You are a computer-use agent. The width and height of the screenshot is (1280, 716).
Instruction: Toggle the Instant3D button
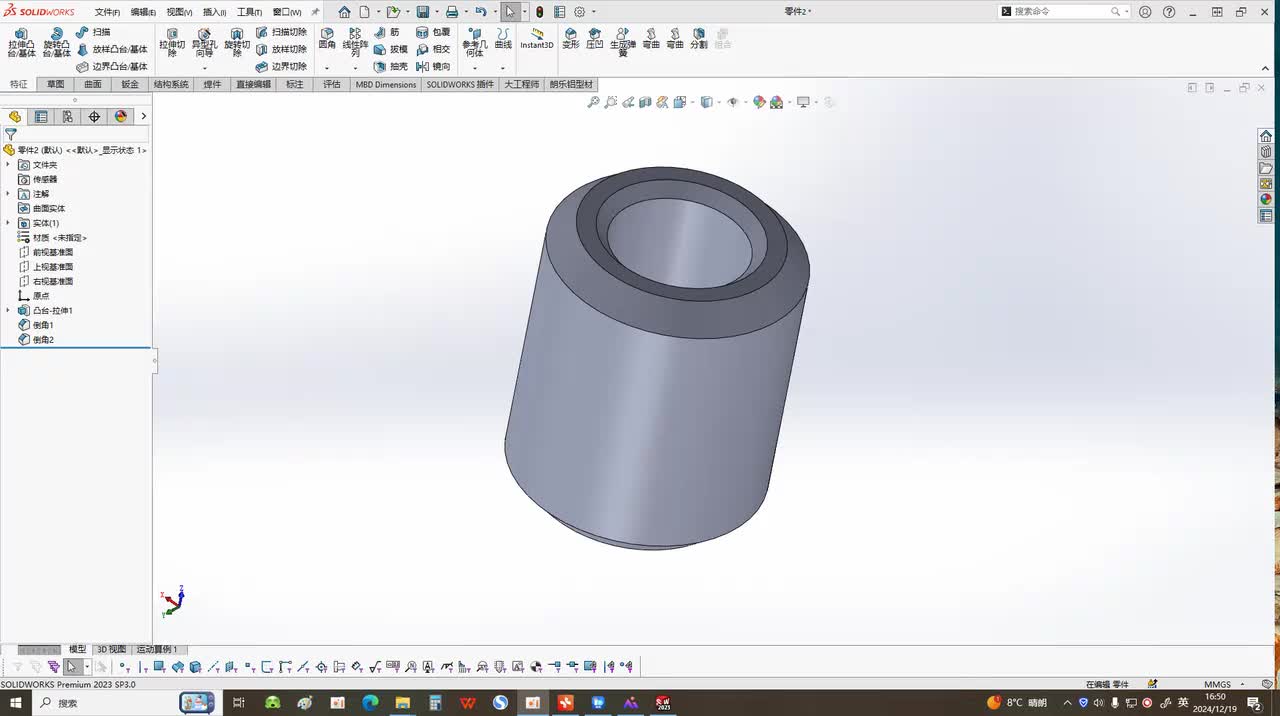click(537, 38)
